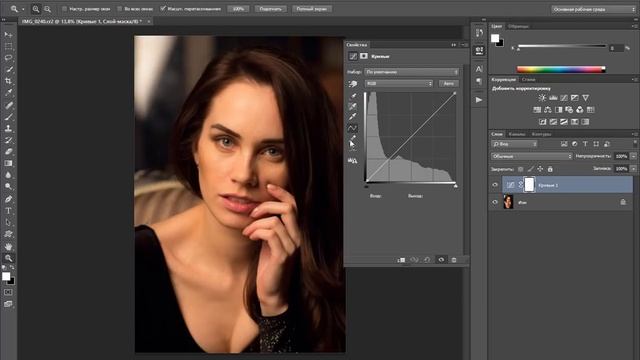This screenshot has width=640, height=360.
Task: Add a Vibrance adjustment from the triangle icon
Action: click(x=585, y=98)
